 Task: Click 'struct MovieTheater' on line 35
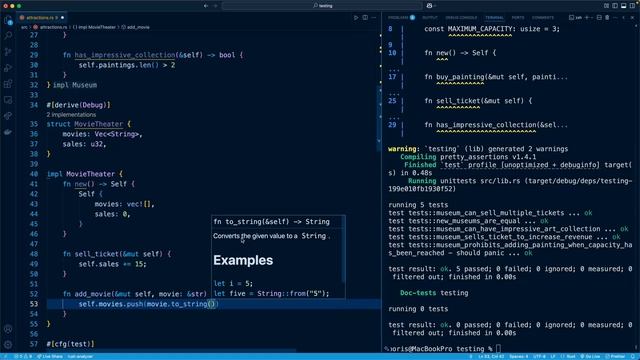tap(84, 124)
